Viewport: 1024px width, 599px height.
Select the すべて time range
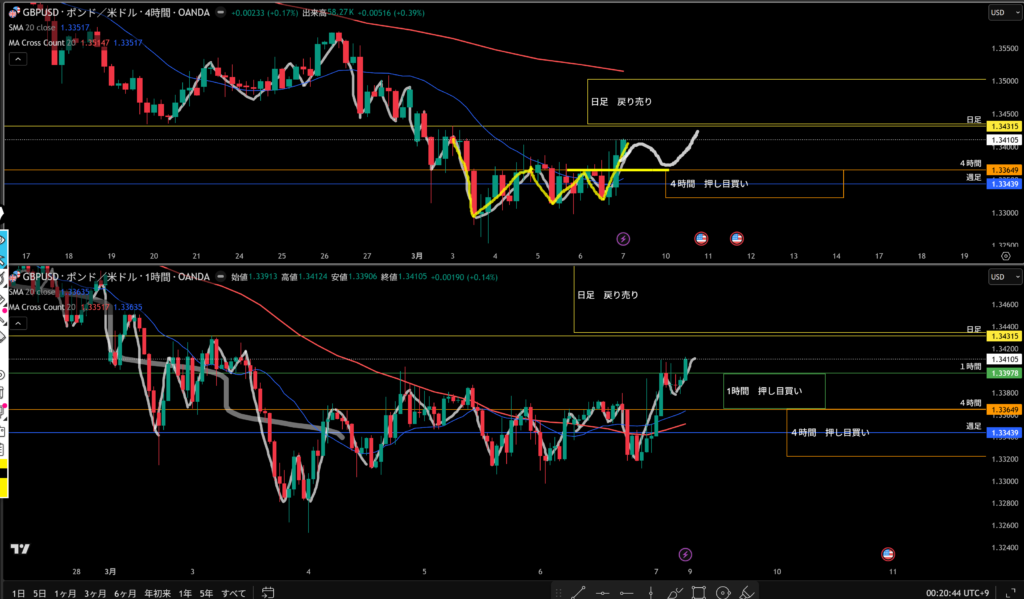[x=233, y=591]
